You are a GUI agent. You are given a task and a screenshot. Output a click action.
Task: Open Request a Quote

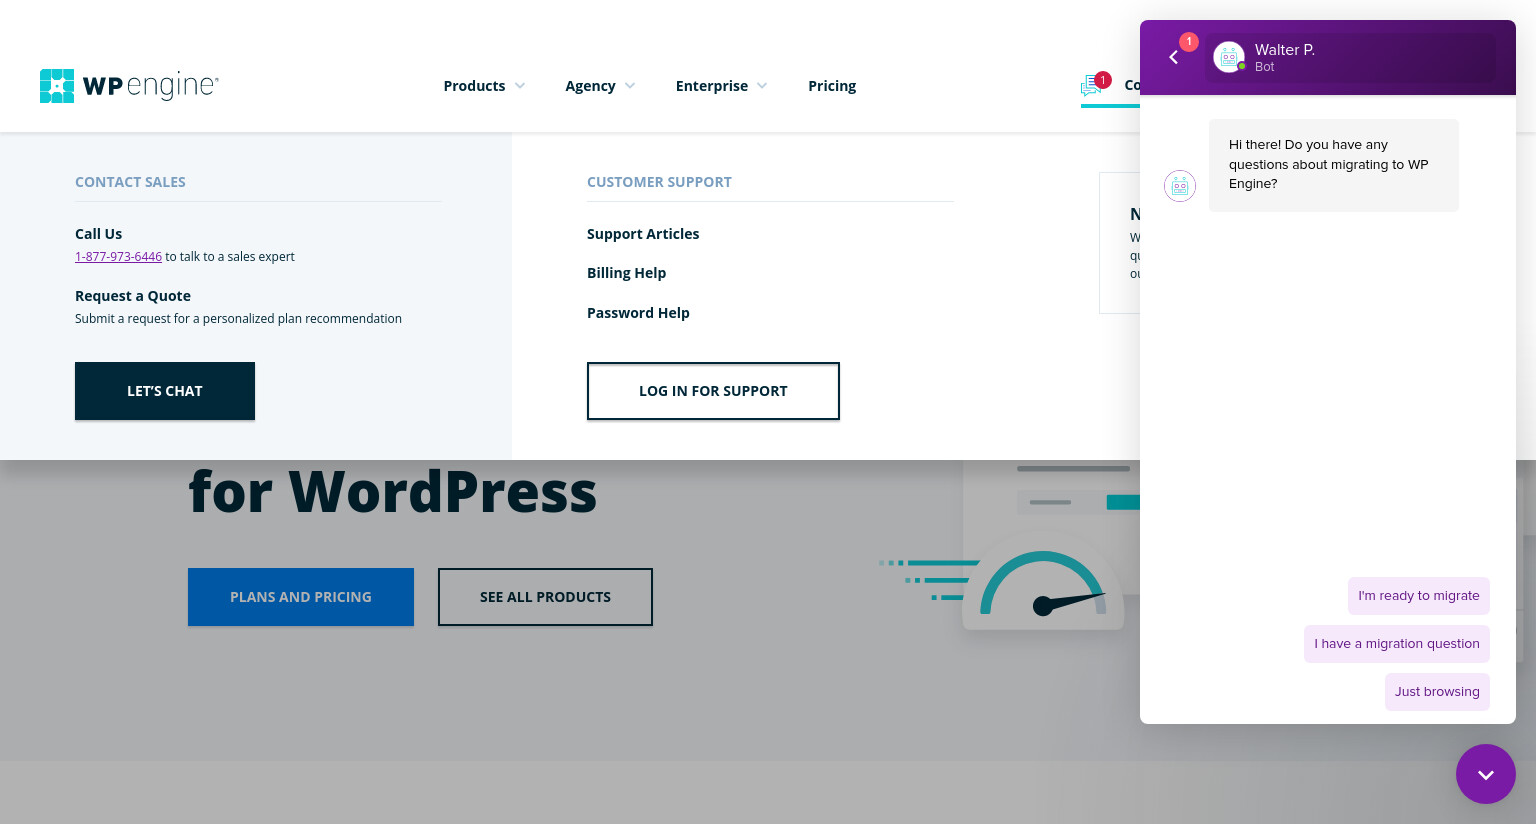[133, 296]
